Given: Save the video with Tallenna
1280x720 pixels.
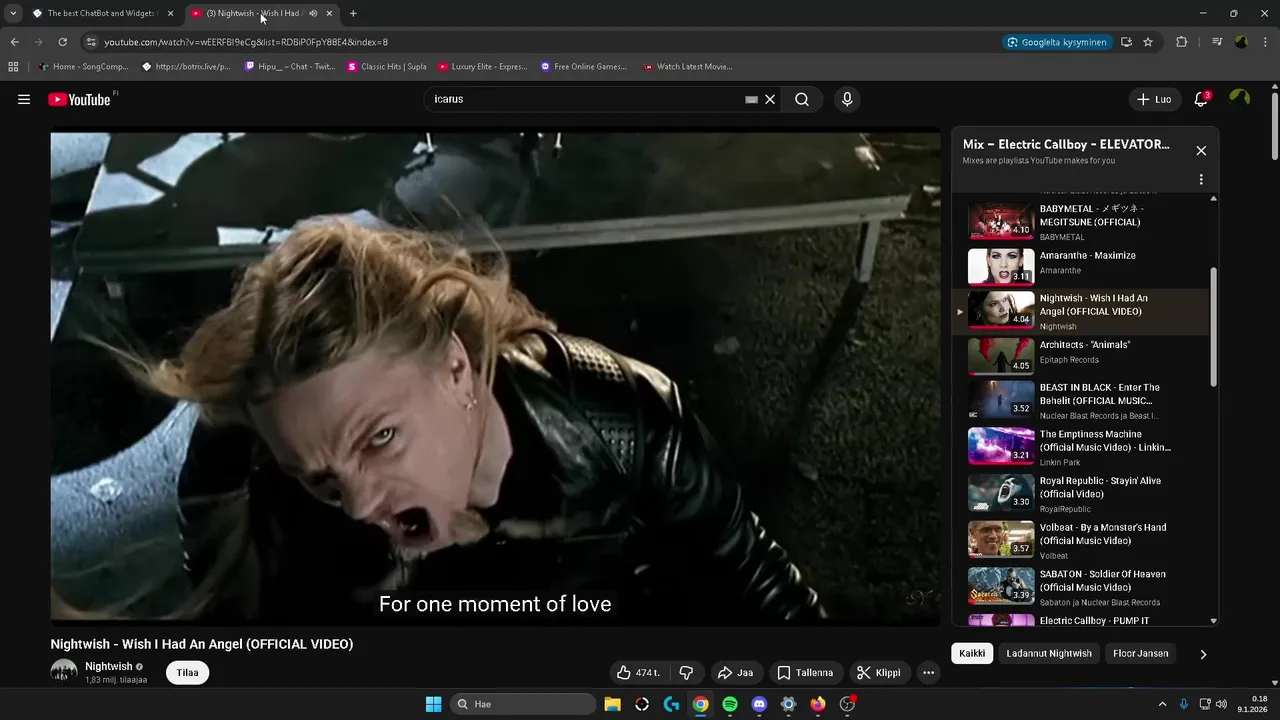Looking at the screenshot, I should (805, 673).
